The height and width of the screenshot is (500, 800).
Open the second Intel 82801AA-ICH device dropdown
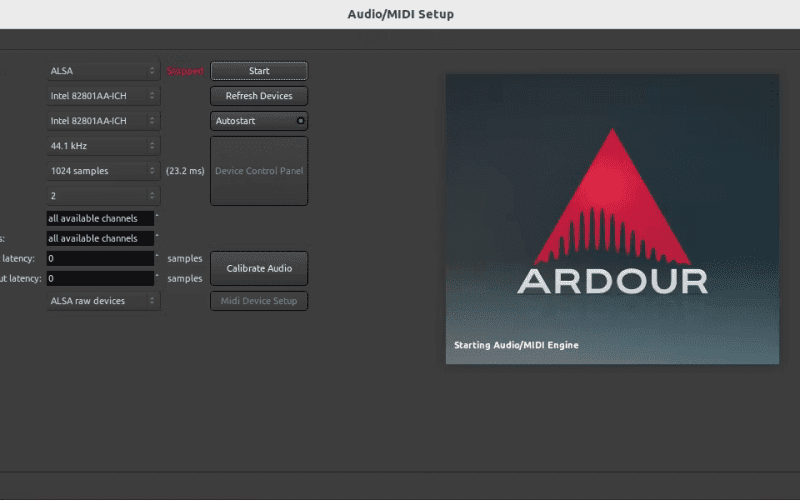tap(103, 121)
